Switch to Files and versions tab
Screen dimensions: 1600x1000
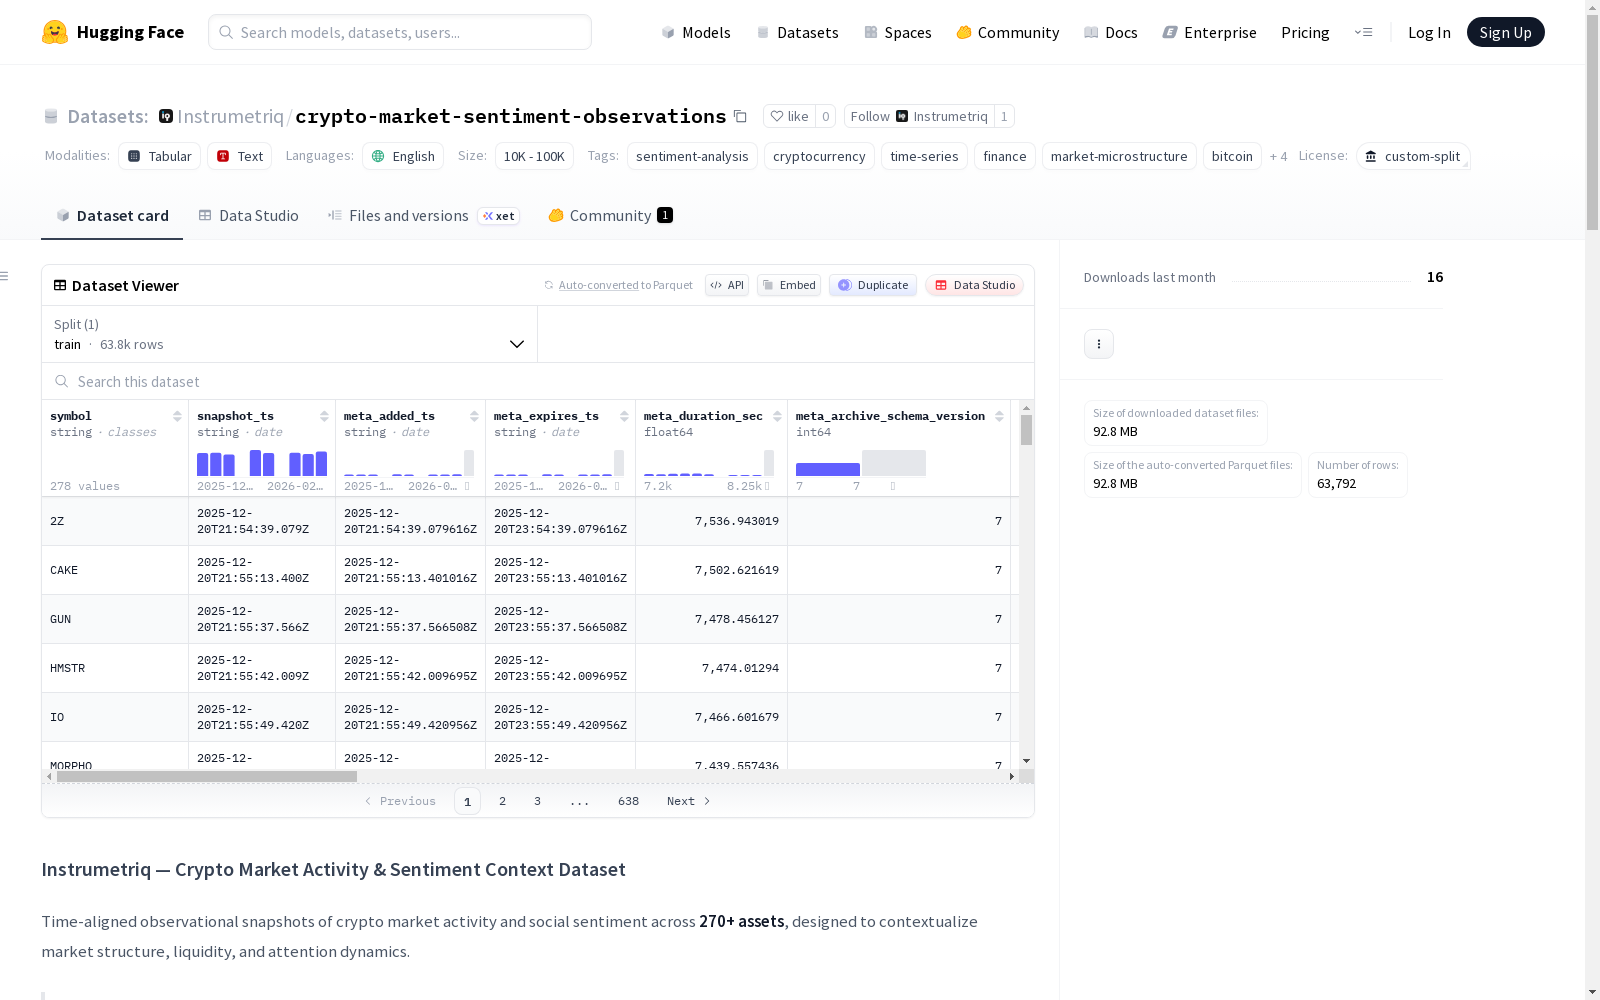click(423, 215)
